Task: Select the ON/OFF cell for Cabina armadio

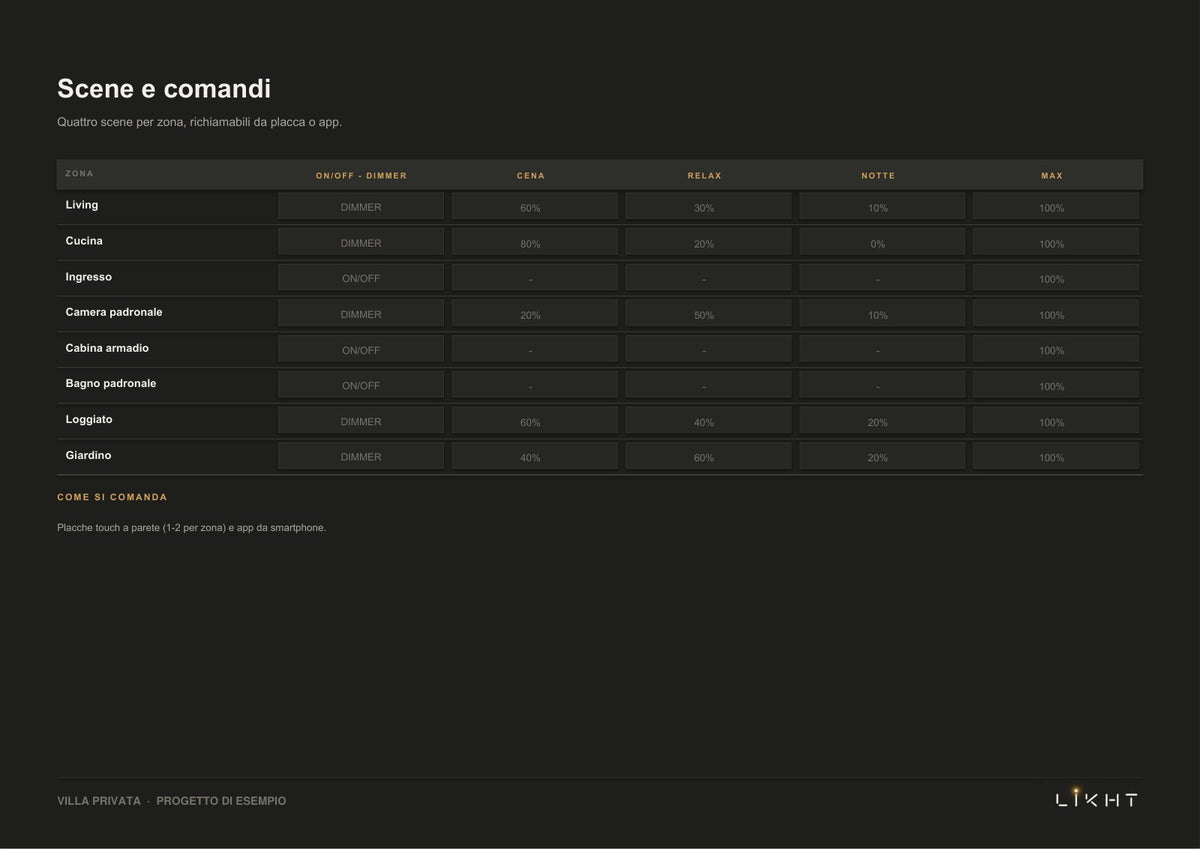Action: coord(361,349)
